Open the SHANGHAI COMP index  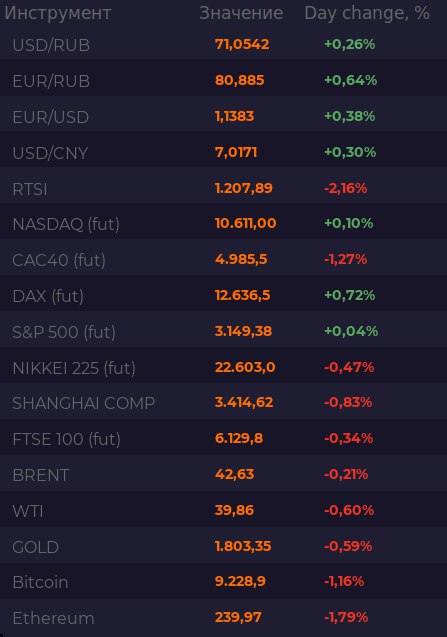(x=224, y=403)
